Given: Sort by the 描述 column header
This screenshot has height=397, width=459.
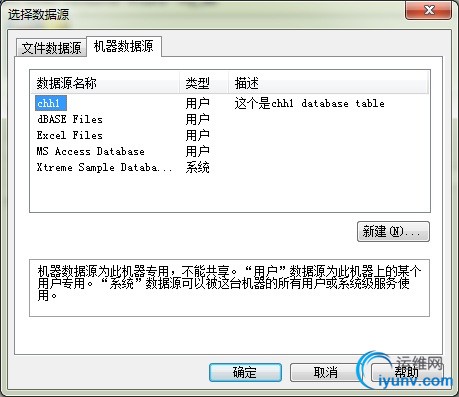Looking at the screenshot, I should [x=328, y=83].
